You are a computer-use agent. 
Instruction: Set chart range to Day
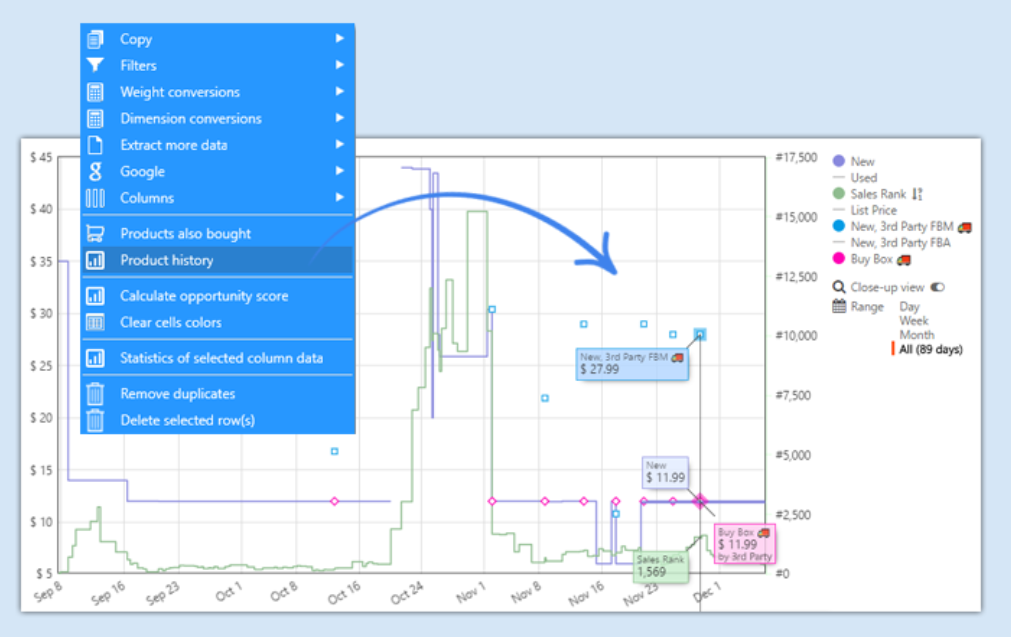(909, 306)
